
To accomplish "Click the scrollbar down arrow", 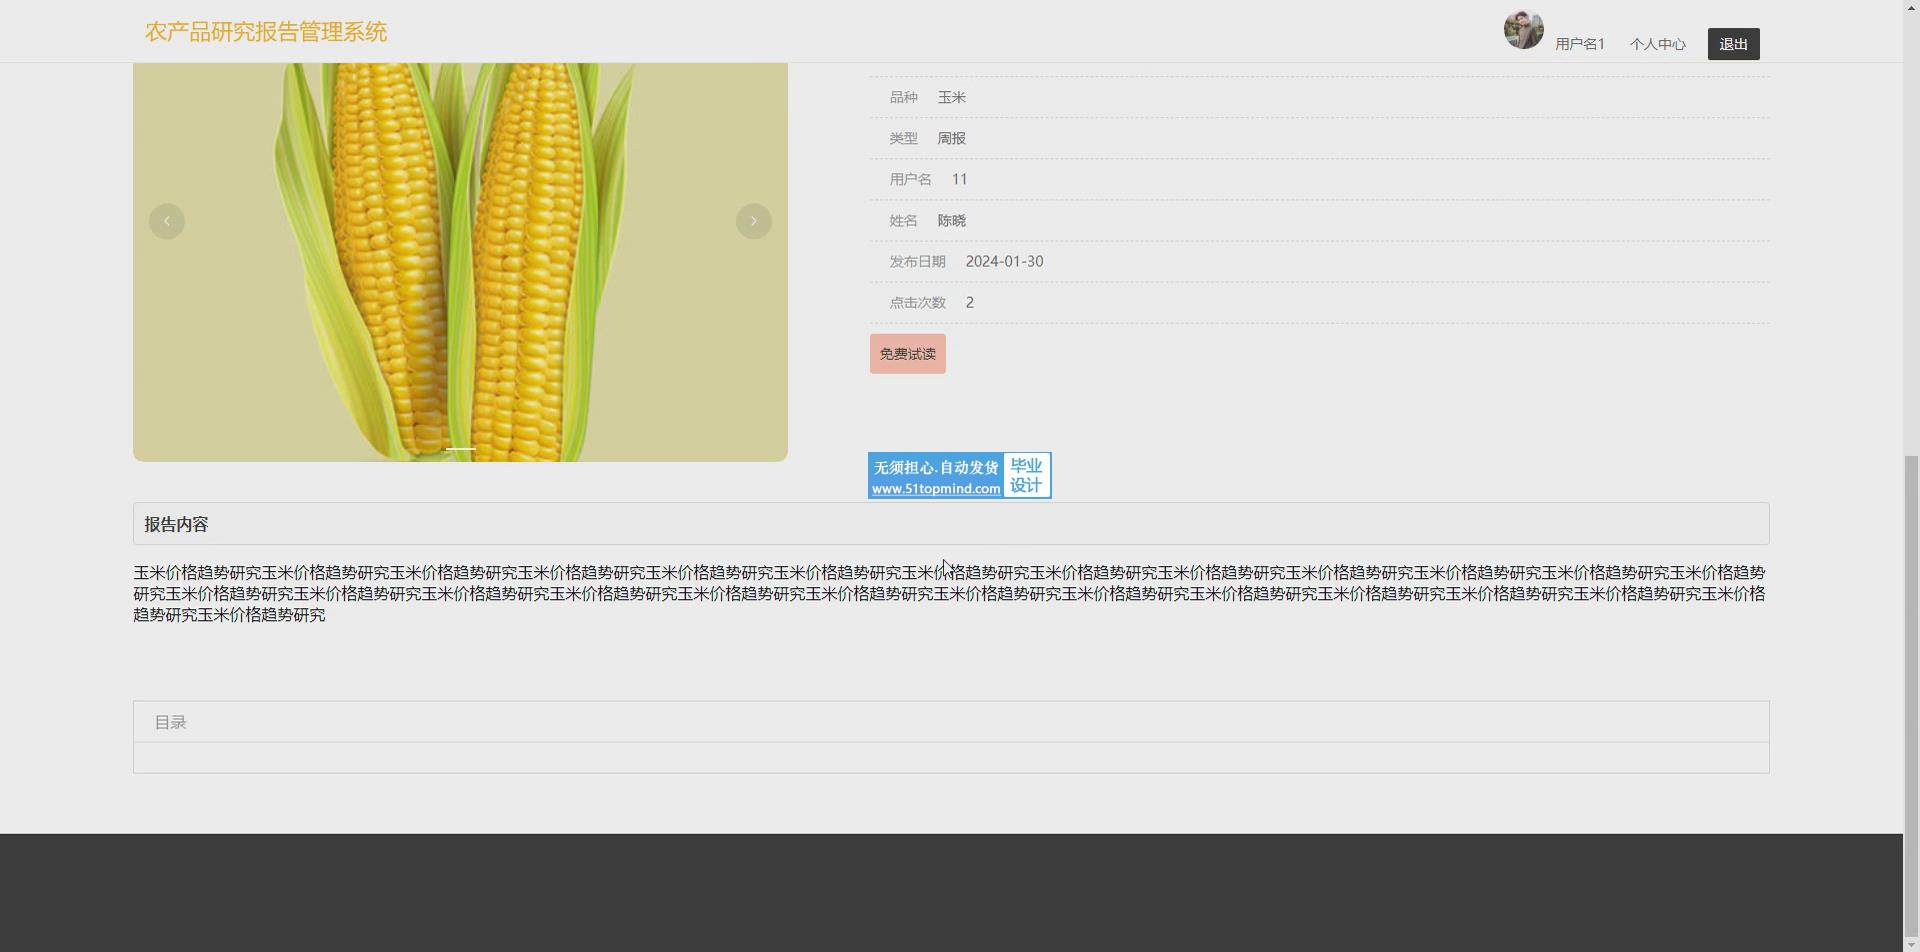I will tap(1911, 944).
